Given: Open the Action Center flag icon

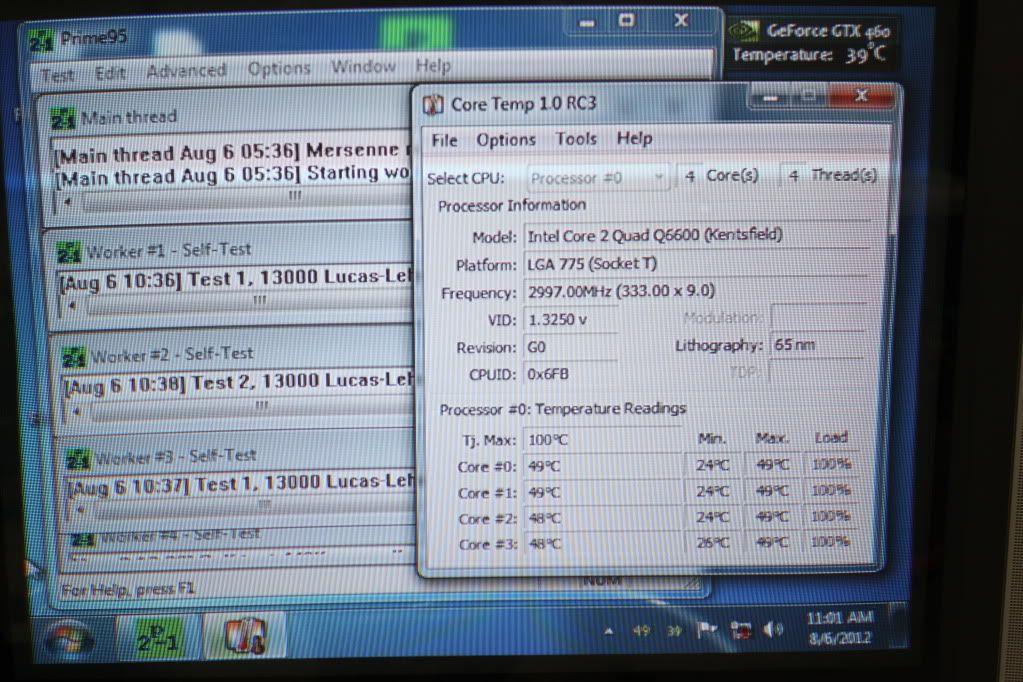Looking at the screenshot, I should click(x=707, y=630).
